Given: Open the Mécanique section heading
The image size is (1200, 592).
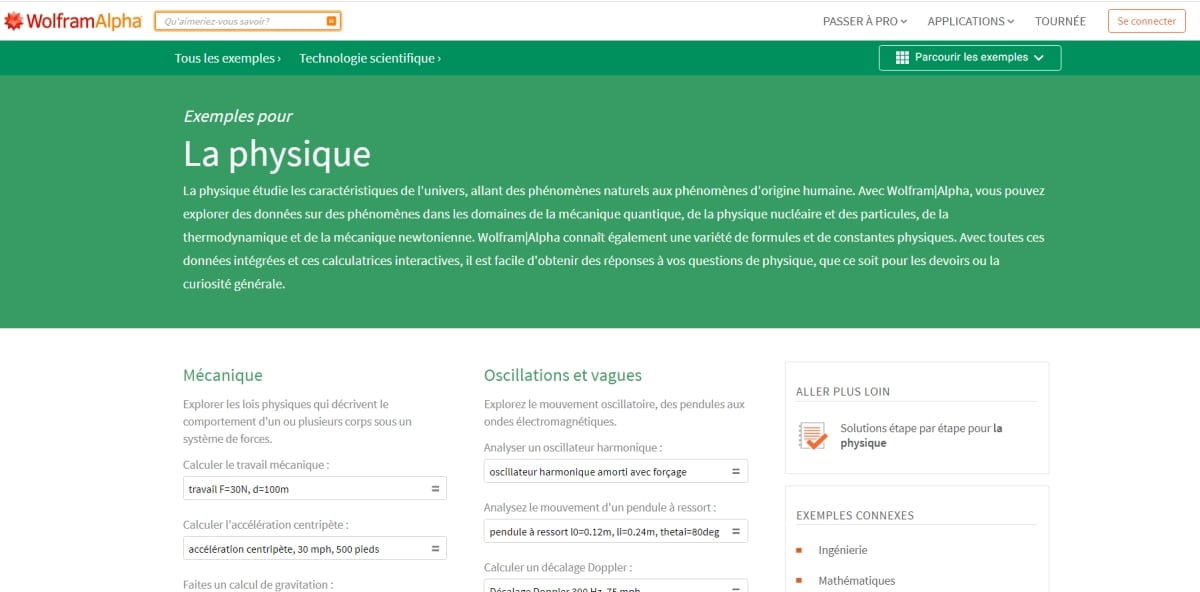Looking at the screenshot, I should [223, 375].
